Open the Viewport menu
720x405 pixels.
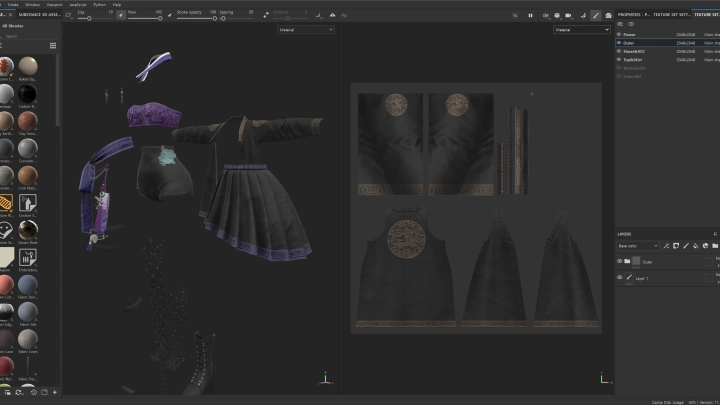54,5
